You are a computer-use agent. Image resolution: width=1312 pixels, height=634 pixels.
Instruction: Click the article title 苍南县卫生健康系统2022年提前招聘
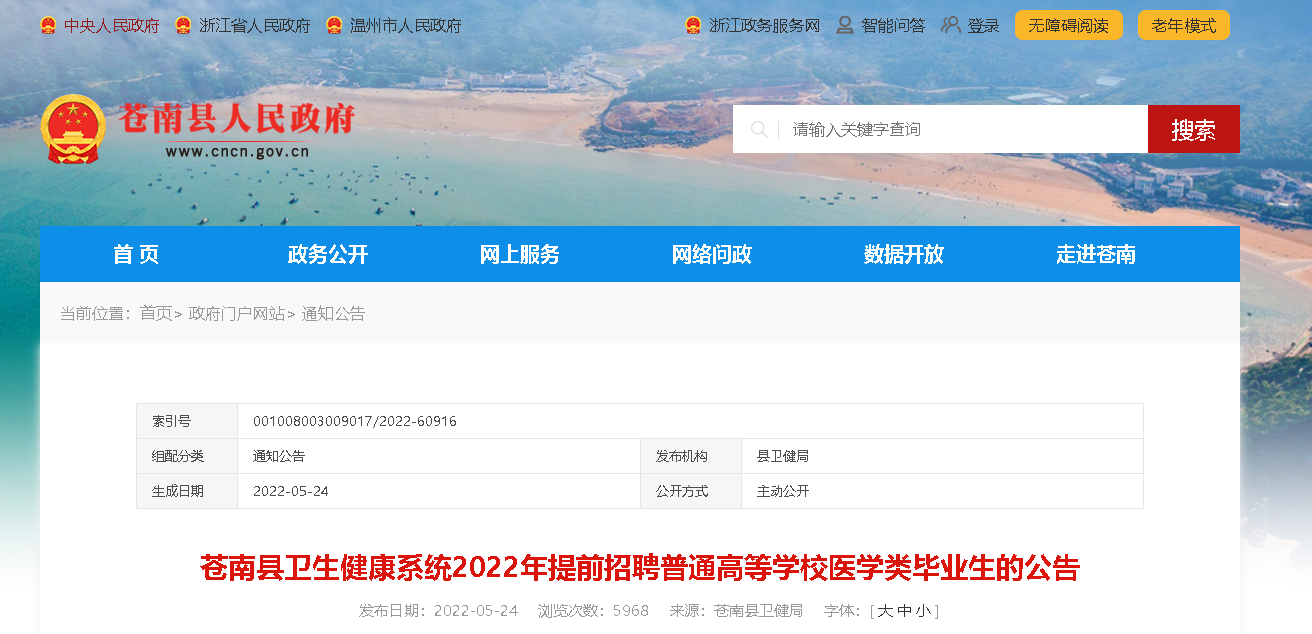[640, 568]
